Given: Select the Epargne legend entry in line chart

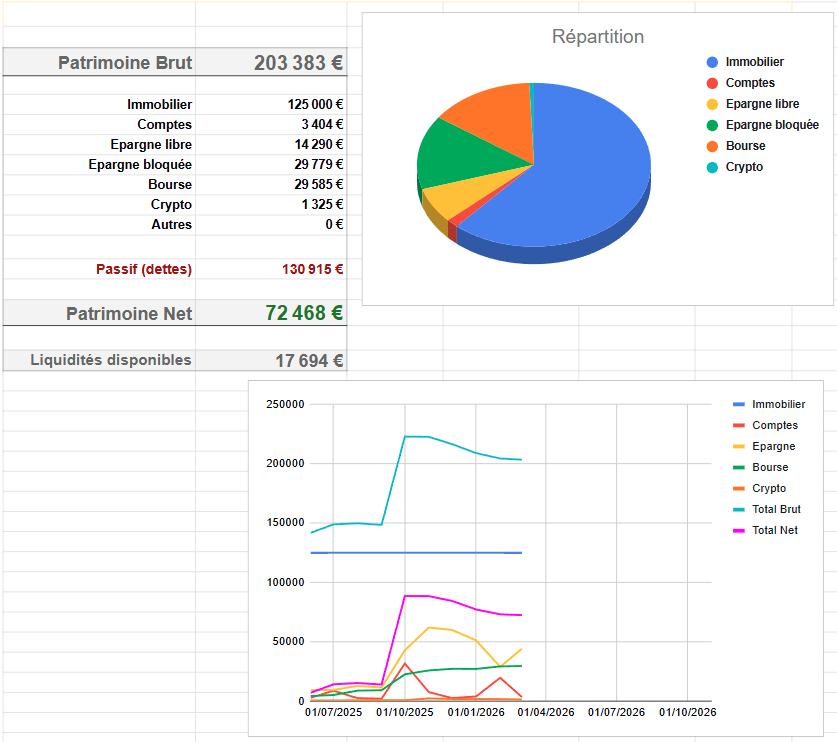Looking at the screenshot, I should point(773,446).
